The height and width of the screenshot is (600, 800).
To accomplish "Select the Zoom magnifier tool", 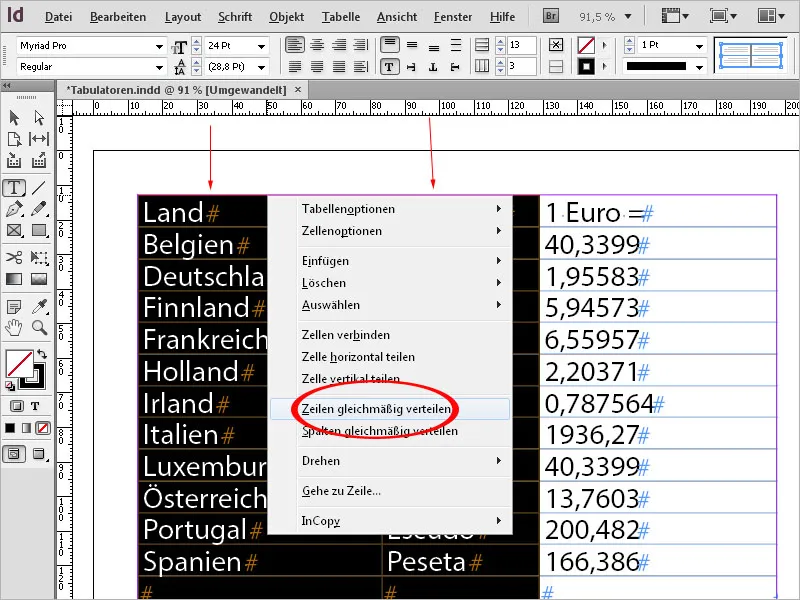I will [x=39, y=327].
